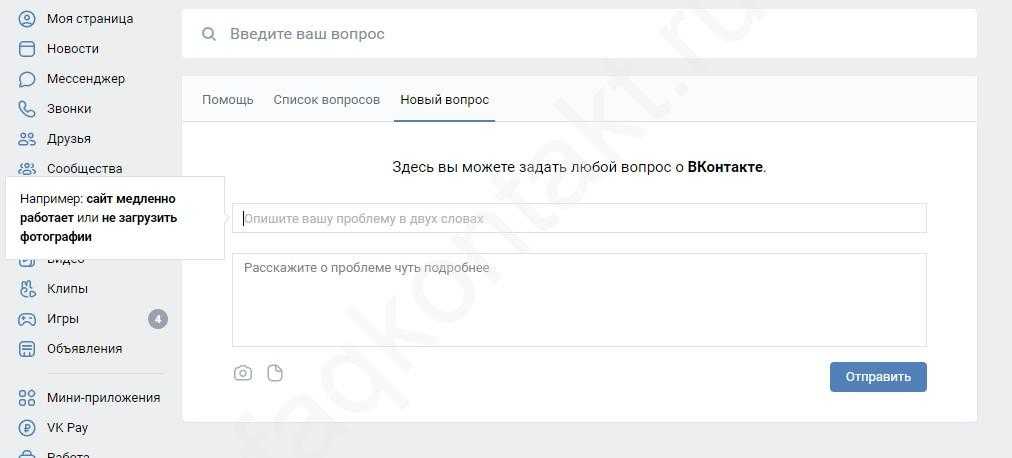Image resolution: width=1012 pixels, height=458 pixels.
Task: Open the Games controller icon
Action: pyautogui.click(x=27, y=319)
